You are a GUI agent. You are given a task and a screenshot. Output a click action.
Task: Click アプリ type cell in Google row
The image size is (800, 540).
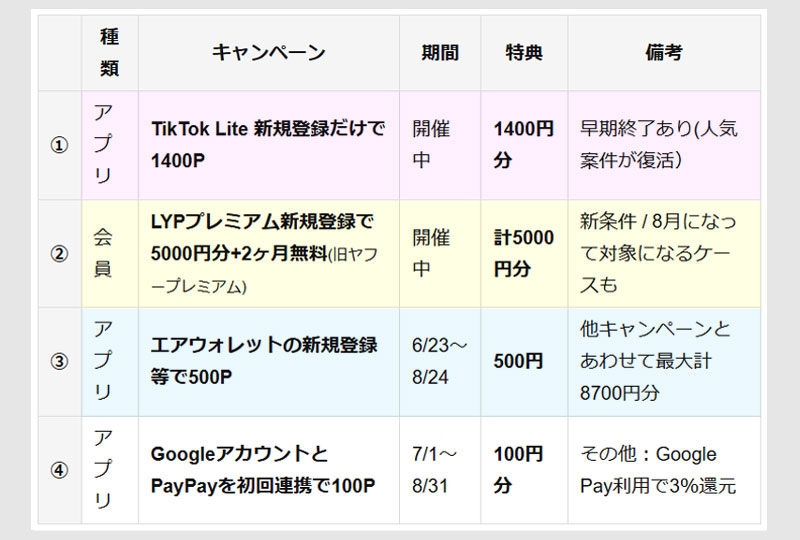[110, 470]
